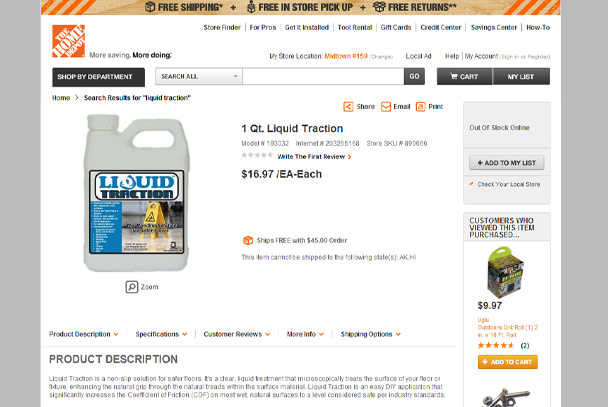The image size is (608, 407).
Task: Click the Home Depot logo
Action: (x=69, y=41)
